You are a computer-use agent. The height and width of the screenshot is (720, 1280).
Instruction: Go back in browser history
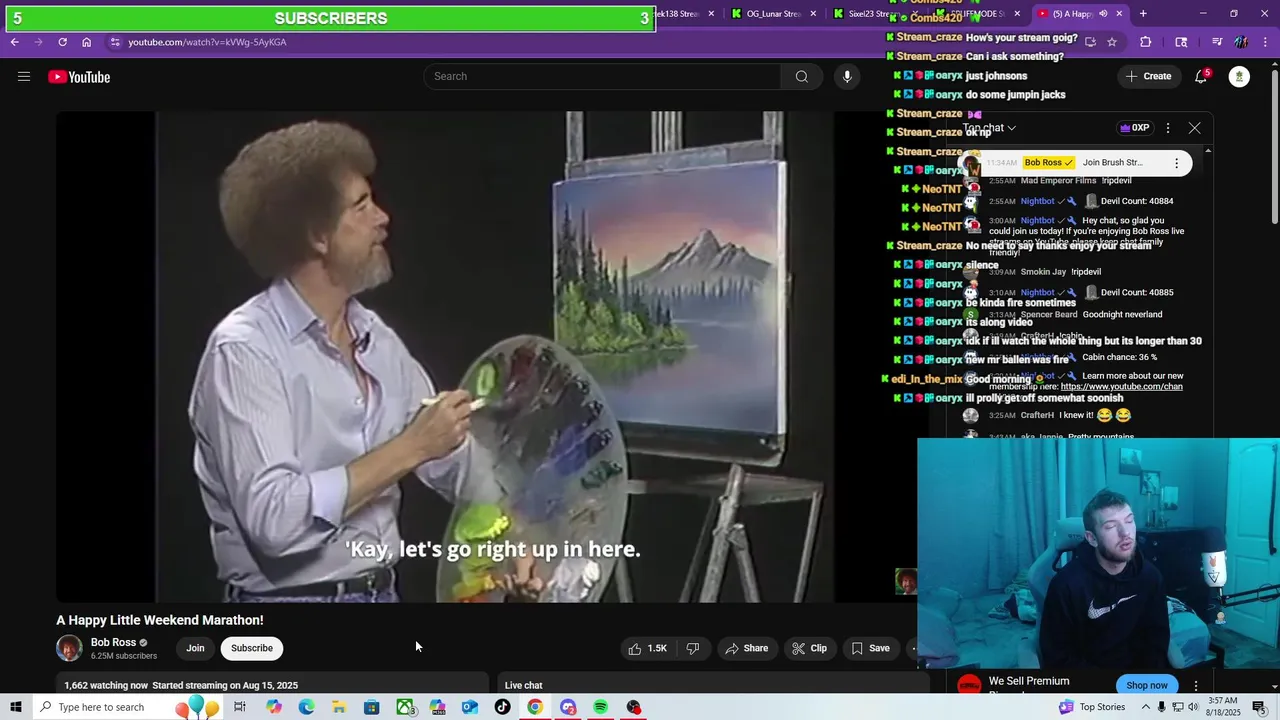[14, 42]
